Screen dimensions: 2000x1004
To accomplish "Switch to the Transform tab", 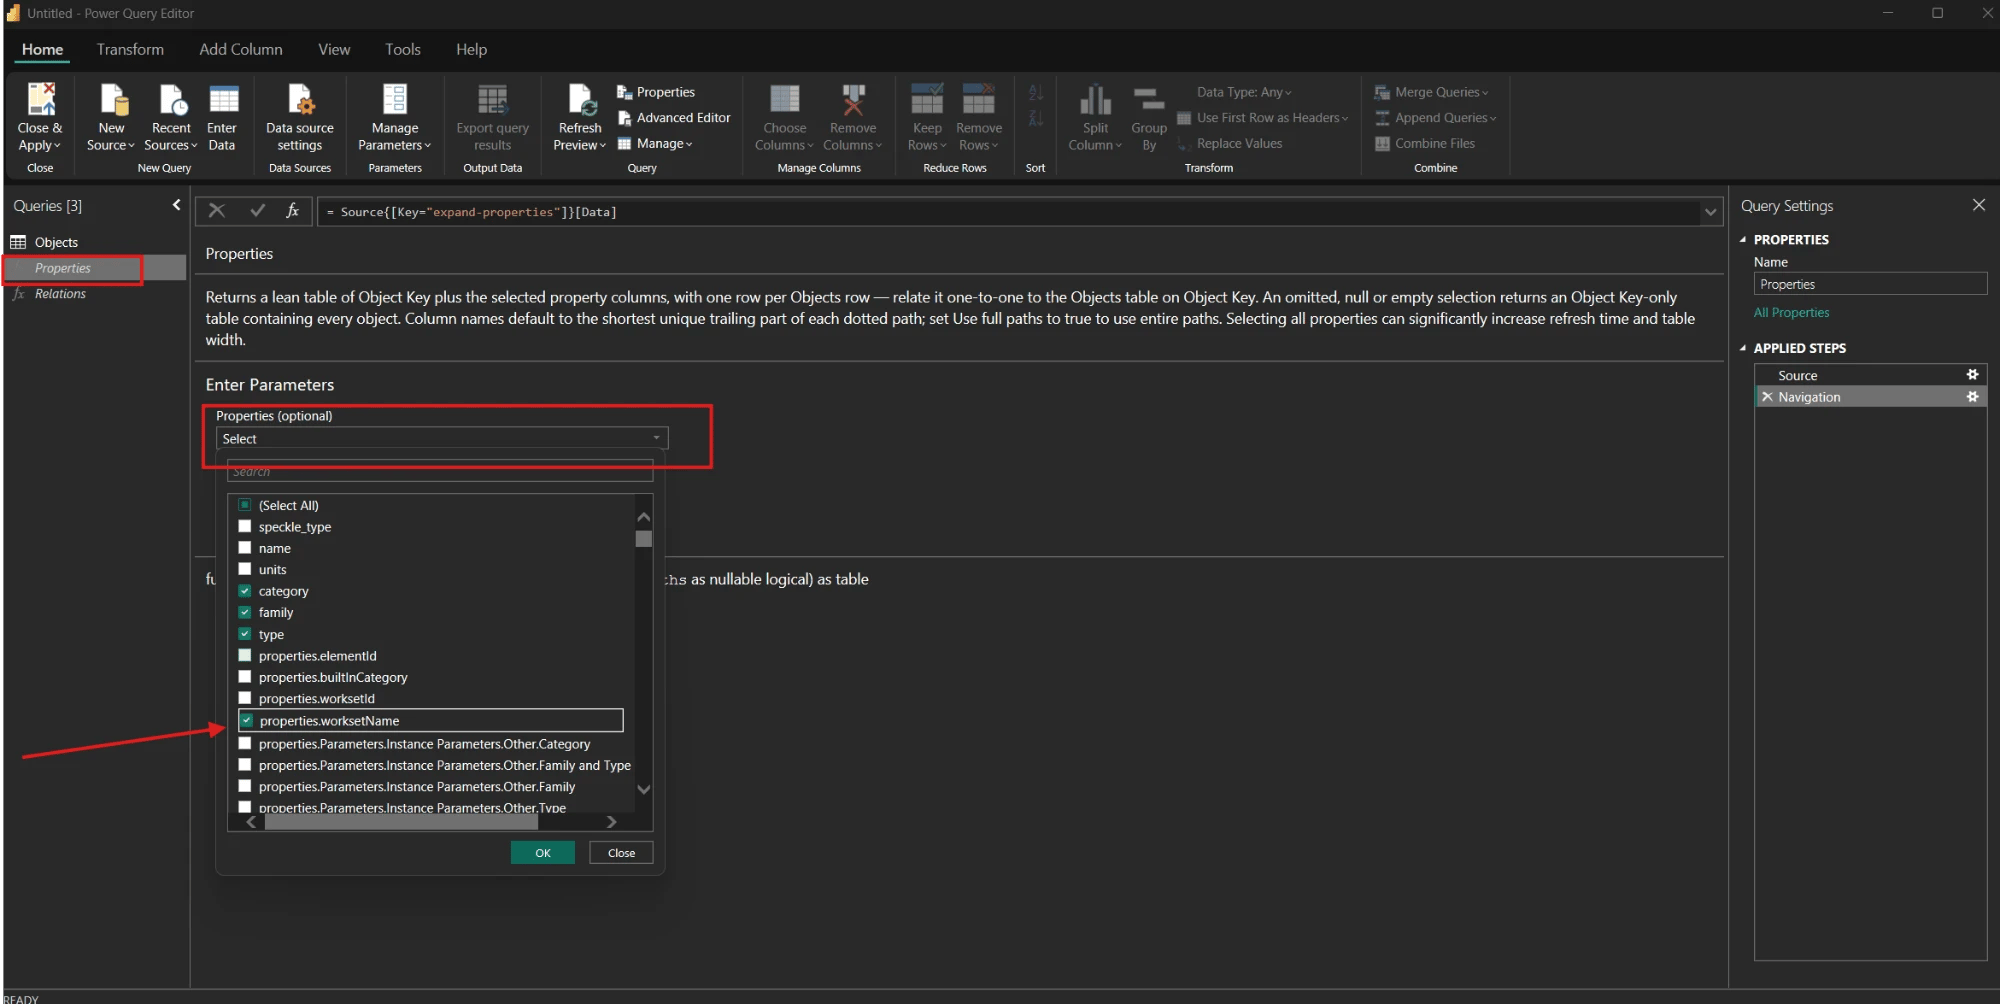I will click(130, 49).
